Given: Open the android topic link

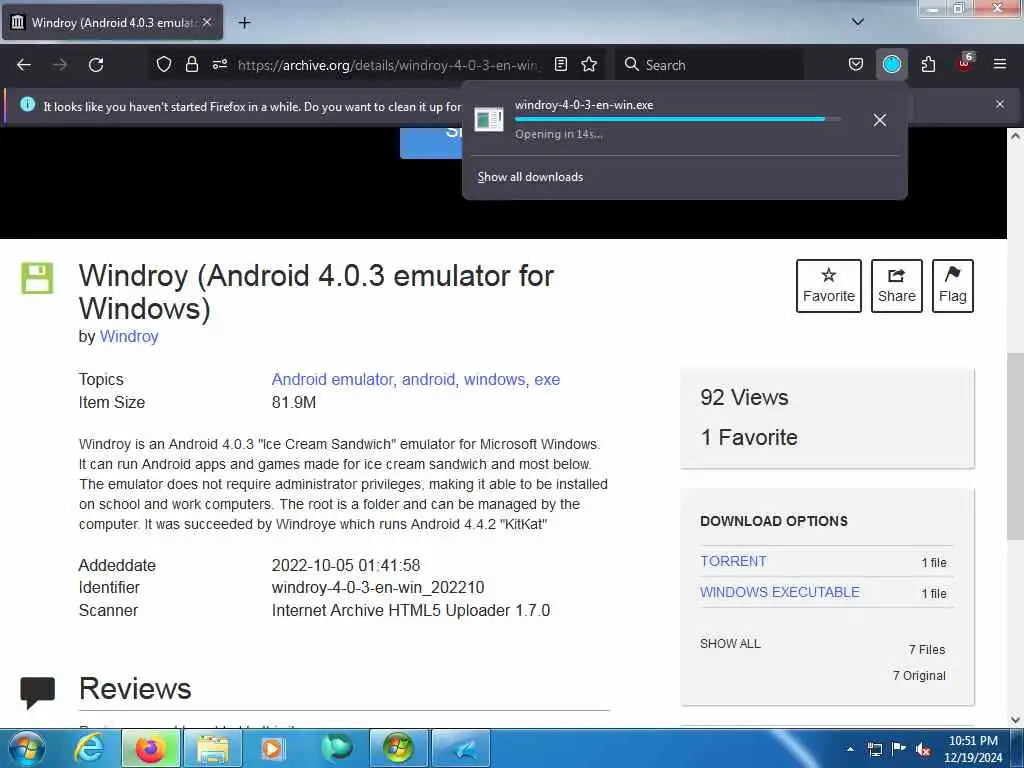Looking at the screenshot, I should click(x=428, y=379).
